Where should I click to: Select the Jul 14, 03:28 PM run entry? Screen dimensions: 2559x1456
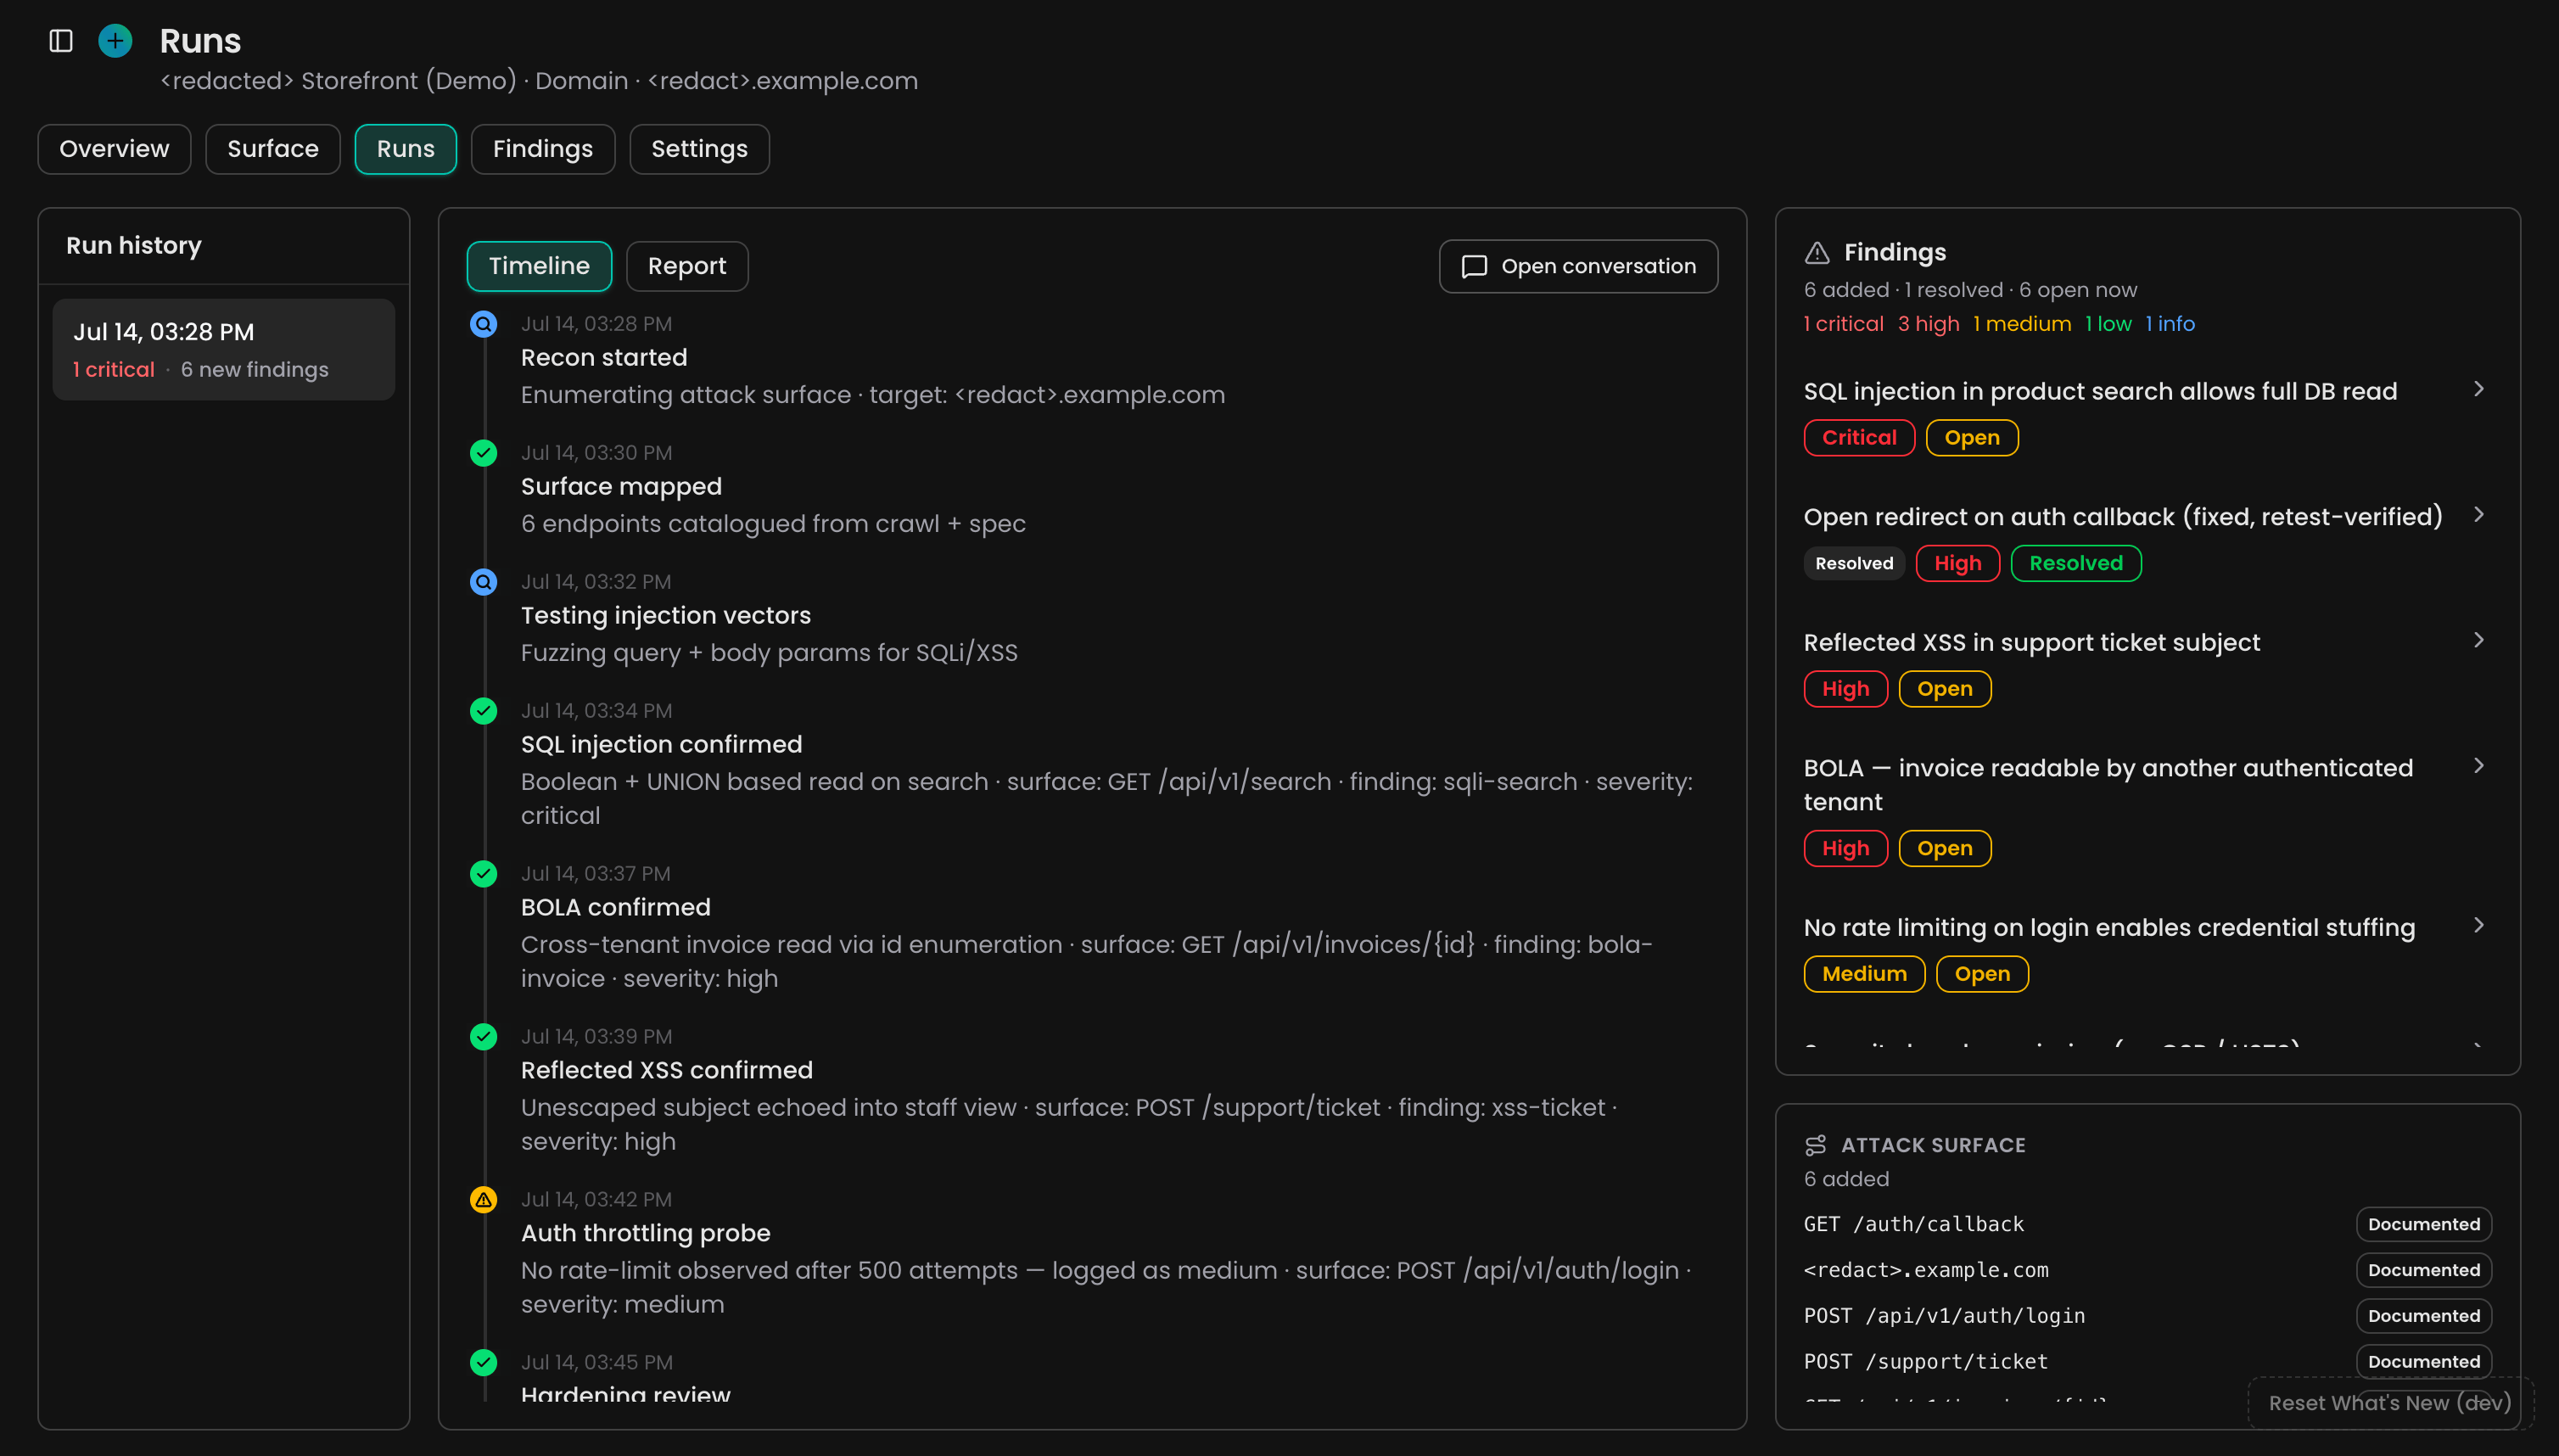tap(224, 350)
